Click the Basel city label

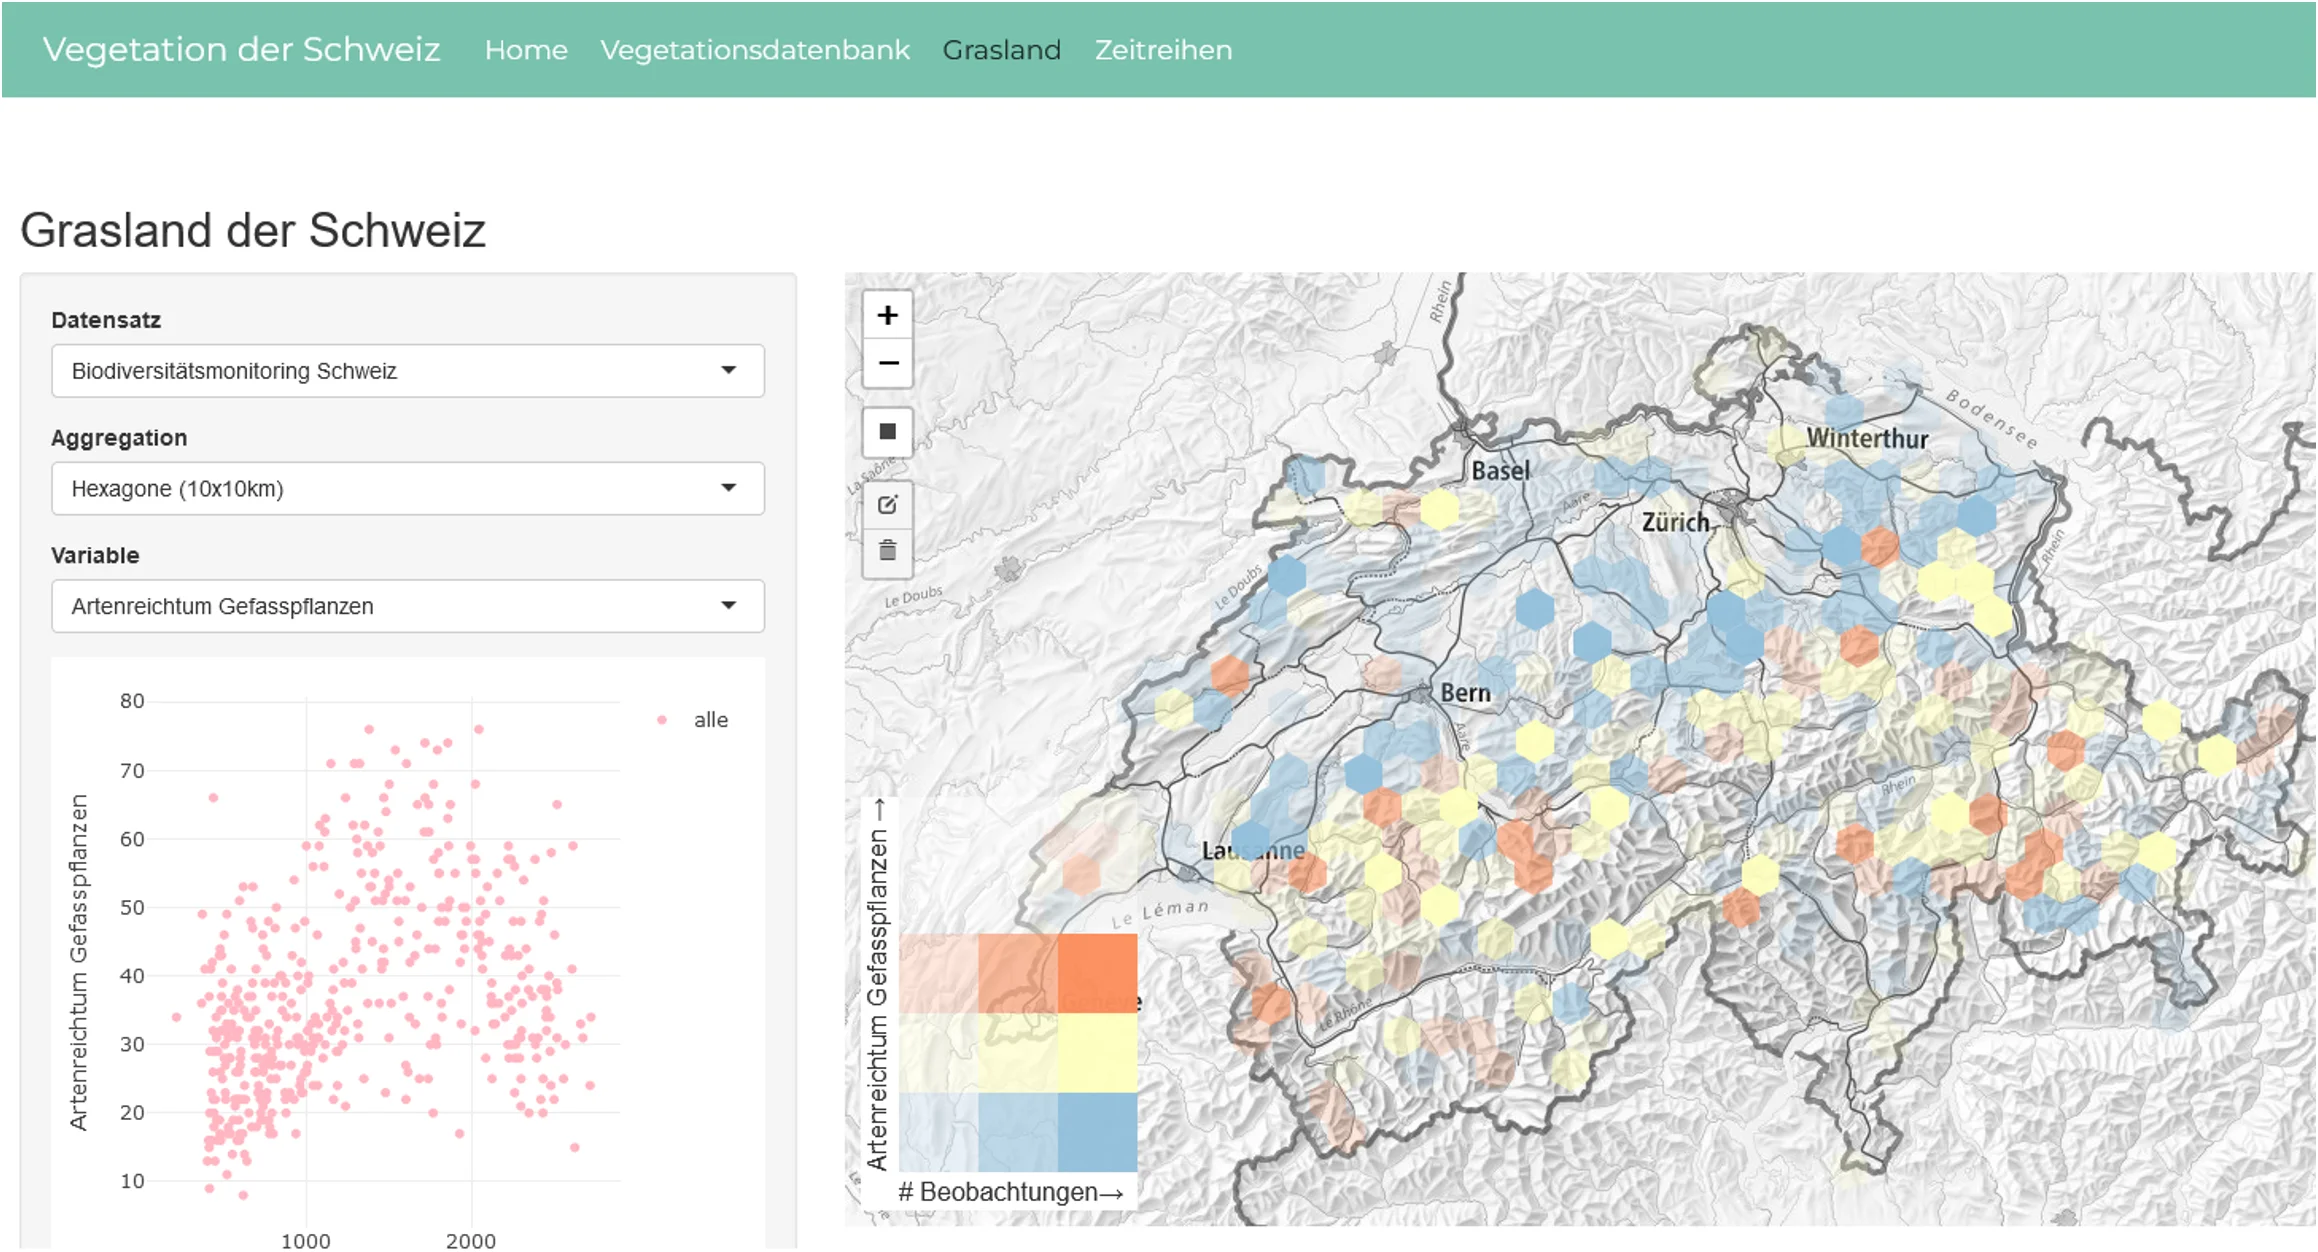[x=1500, y=471]
